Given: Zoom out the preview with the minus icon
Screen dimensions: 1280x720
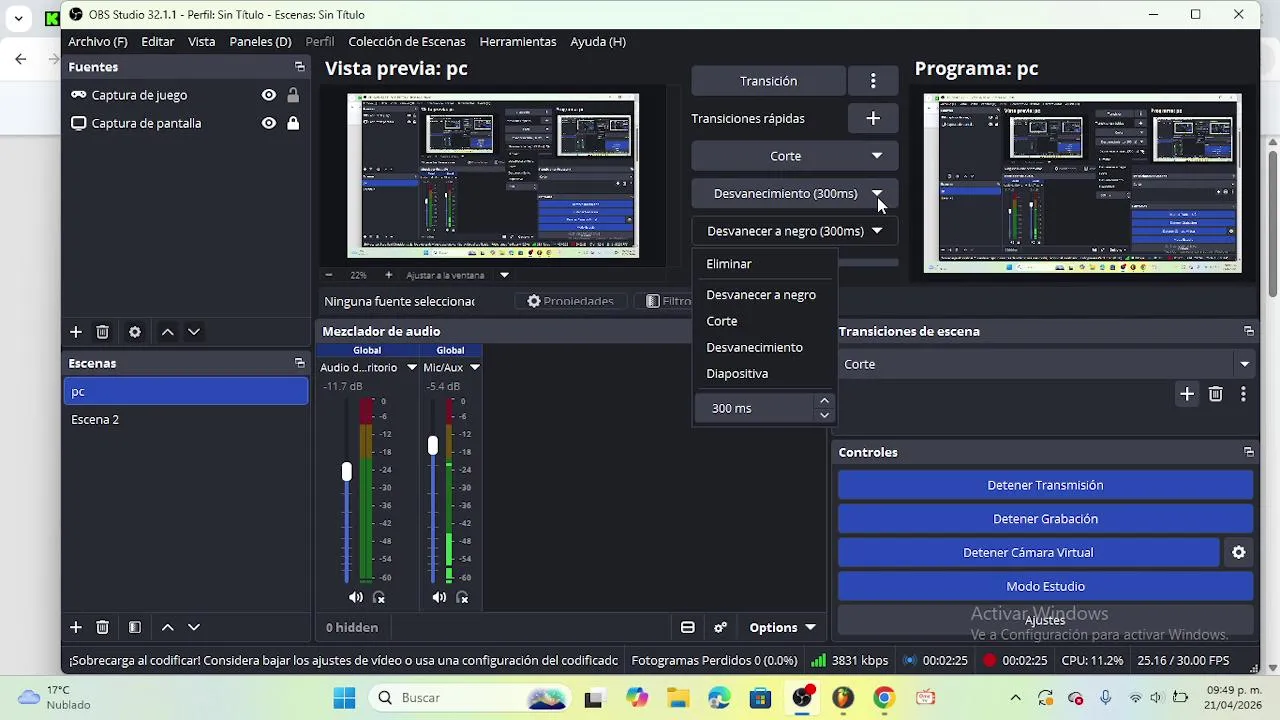Looking at the screenshot, I should (x=329, y=275).
